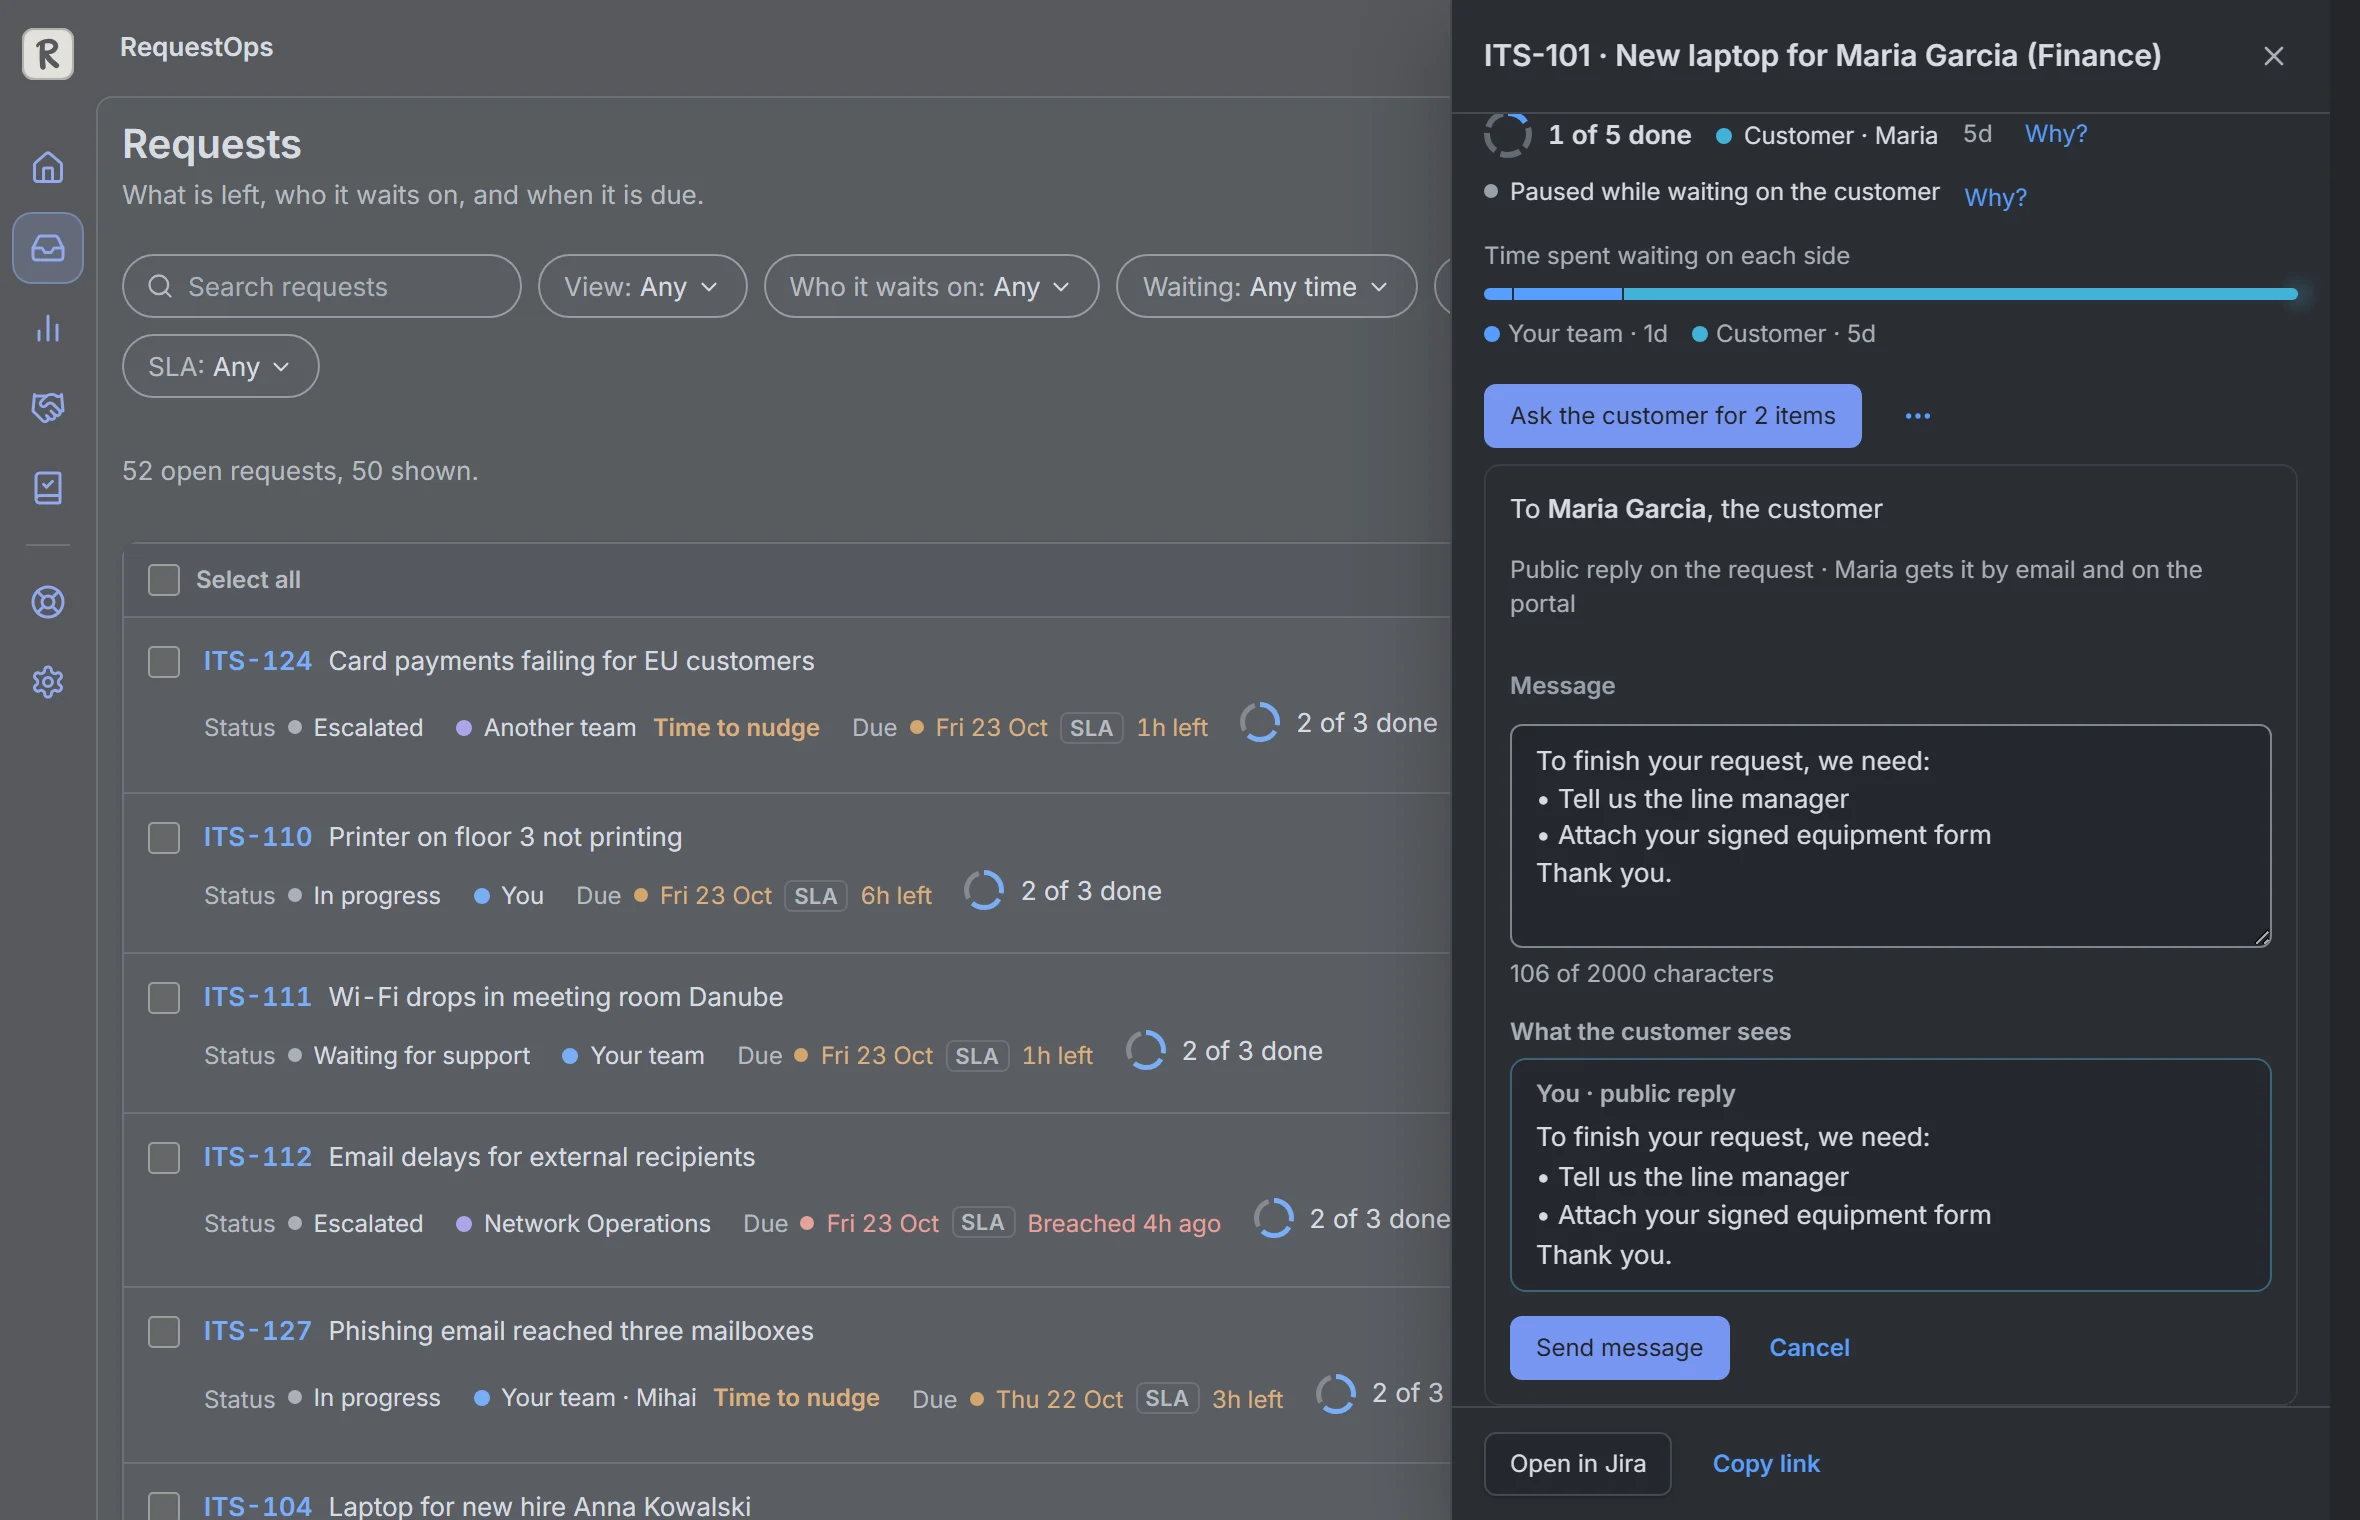The height and width of the screenshot is (1520, 2360).
Task: Expand the Waiting: Any time filter
Action: tap(1266, 286)
